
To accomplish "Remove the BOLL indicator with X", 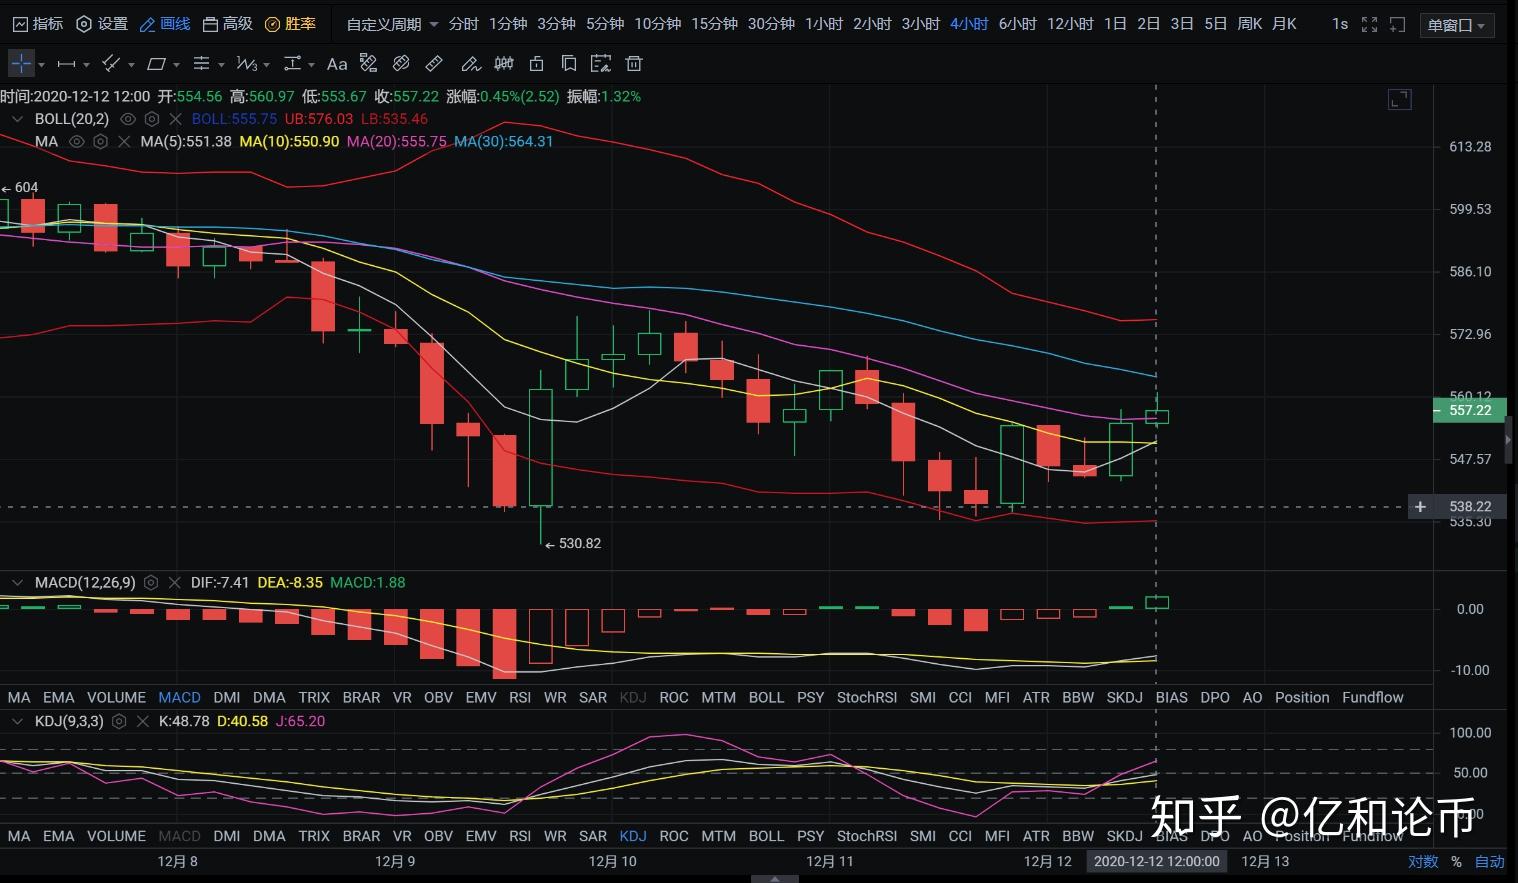I will tap(176, 119).
